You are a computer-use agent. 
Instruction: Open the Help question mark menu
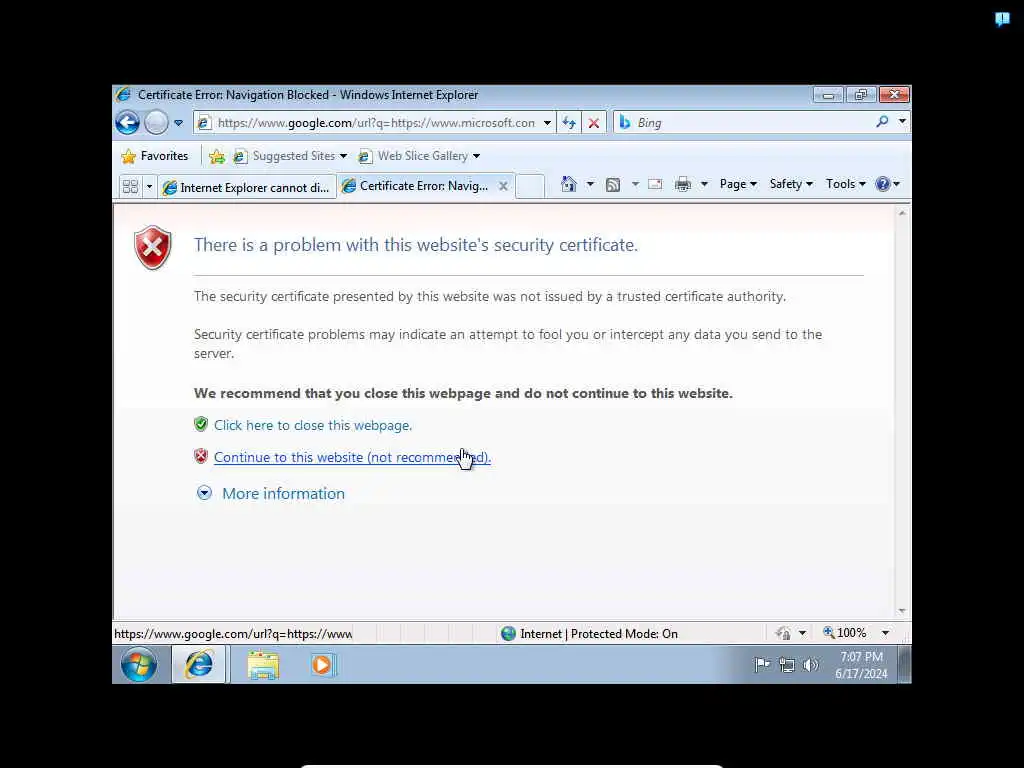(887, 184)
